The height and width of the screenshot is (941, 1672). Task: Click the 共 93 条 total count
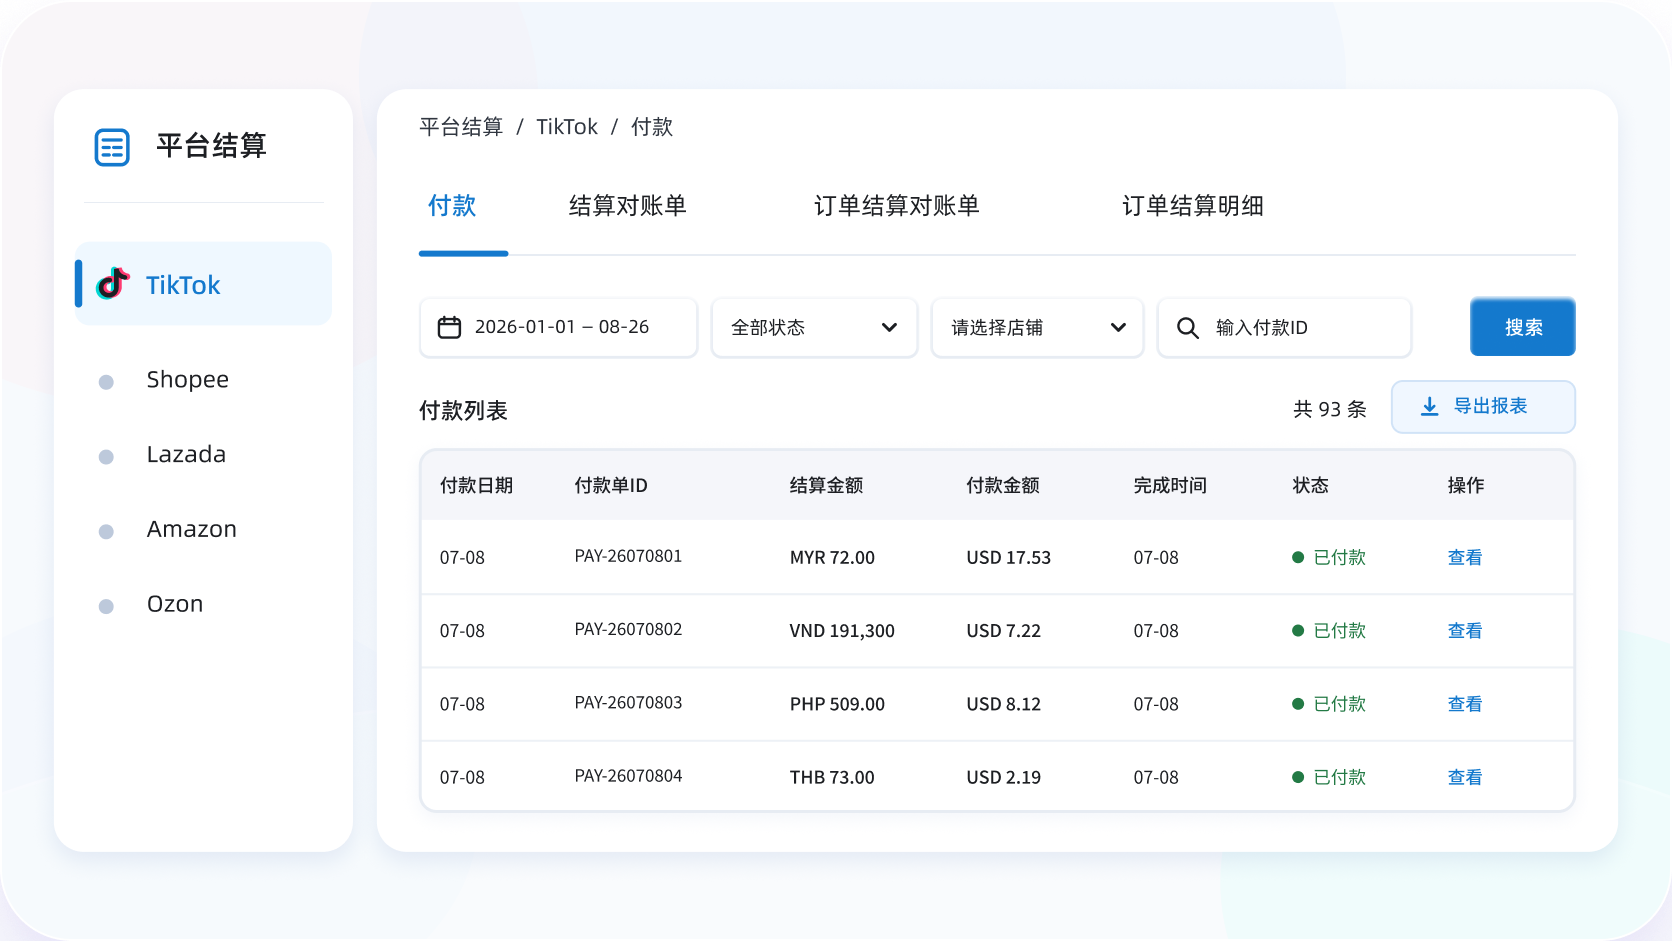(1329, 409)
